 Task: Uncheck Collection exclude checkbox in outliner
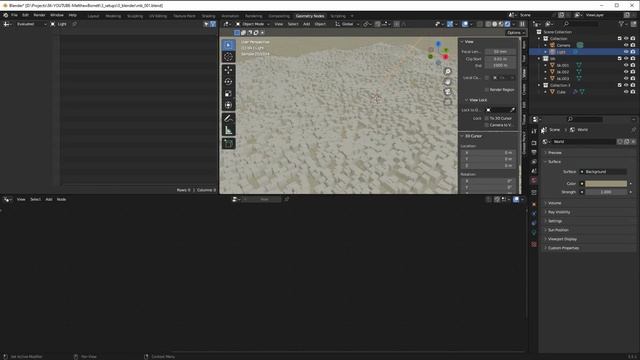click(620, 38)
